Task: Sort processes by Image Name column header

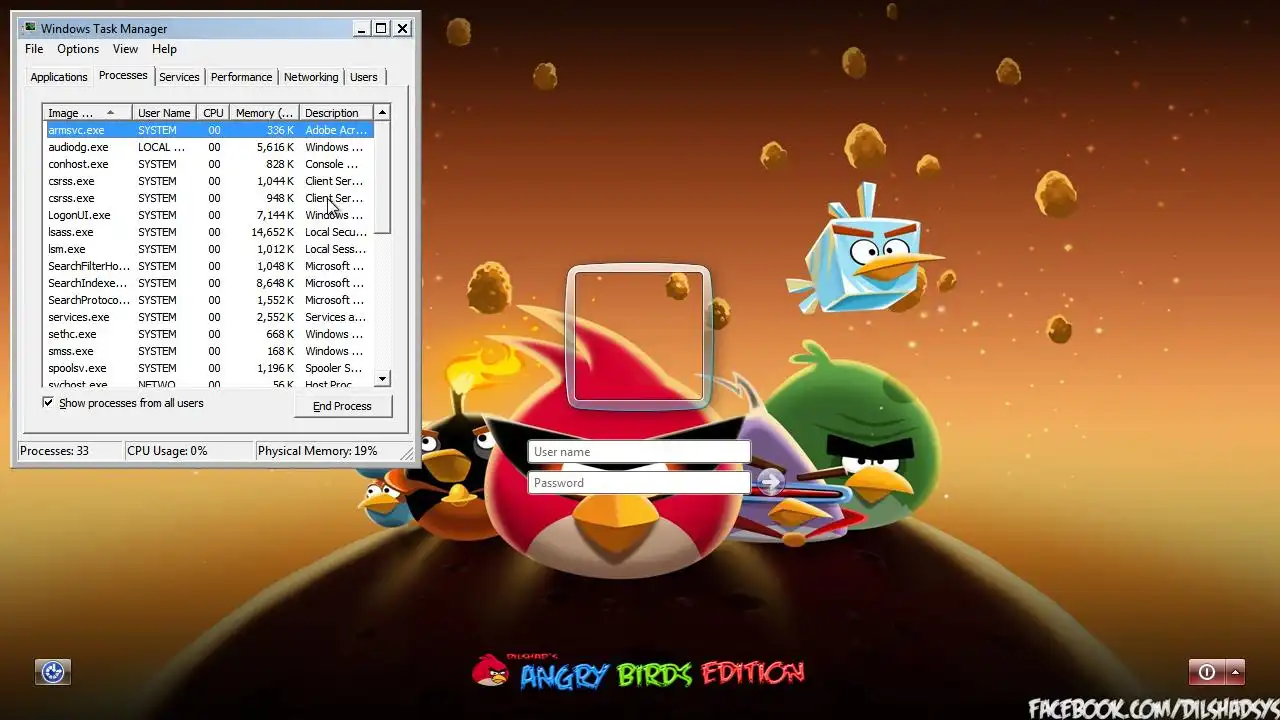Action: pos(87,113)
